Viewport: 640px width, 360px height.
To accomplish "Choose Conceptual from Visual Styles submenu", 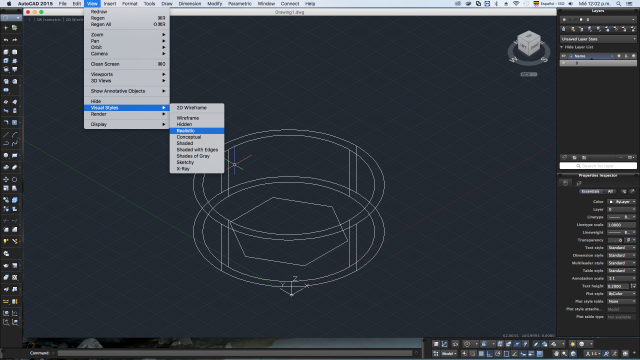I will 197,137.
